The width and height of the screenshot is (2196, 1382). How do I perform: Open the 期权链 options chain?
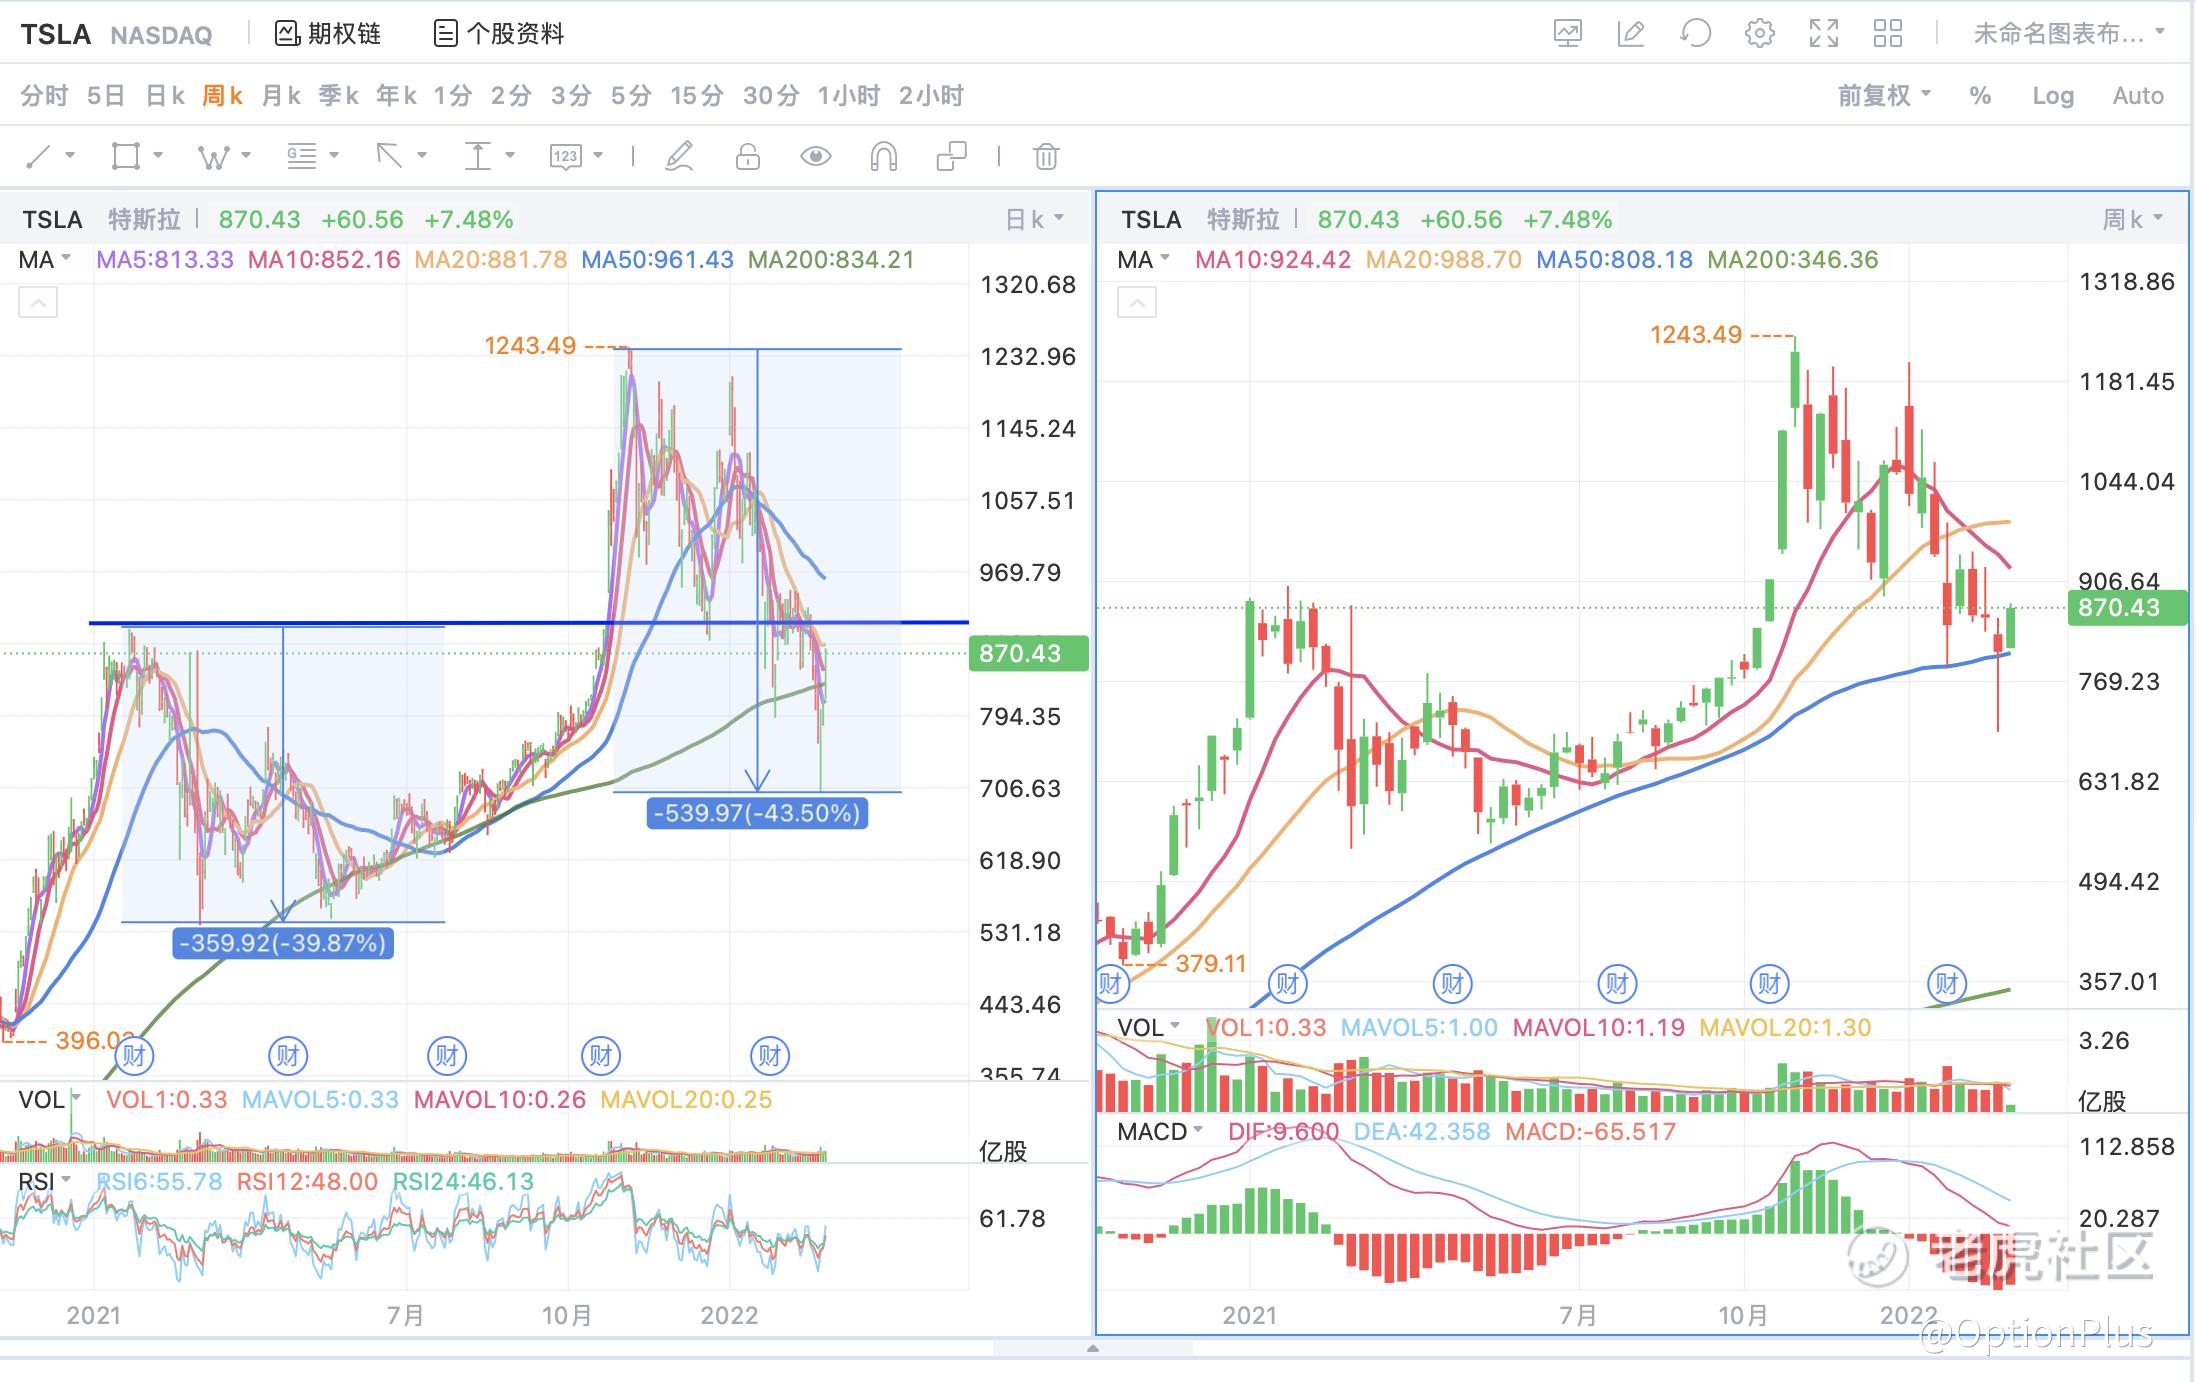point(328,33)
